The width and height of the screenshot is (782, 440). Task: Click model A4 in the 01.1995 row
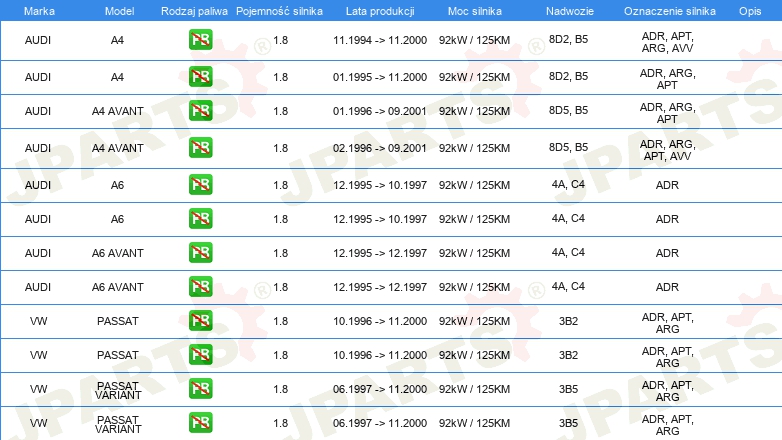tap(117, 77)
